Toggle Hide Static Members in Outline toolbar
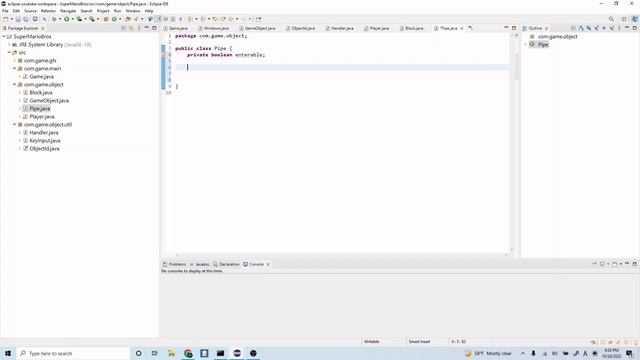The width and height of the screenshot is (640, 360). 596,28
